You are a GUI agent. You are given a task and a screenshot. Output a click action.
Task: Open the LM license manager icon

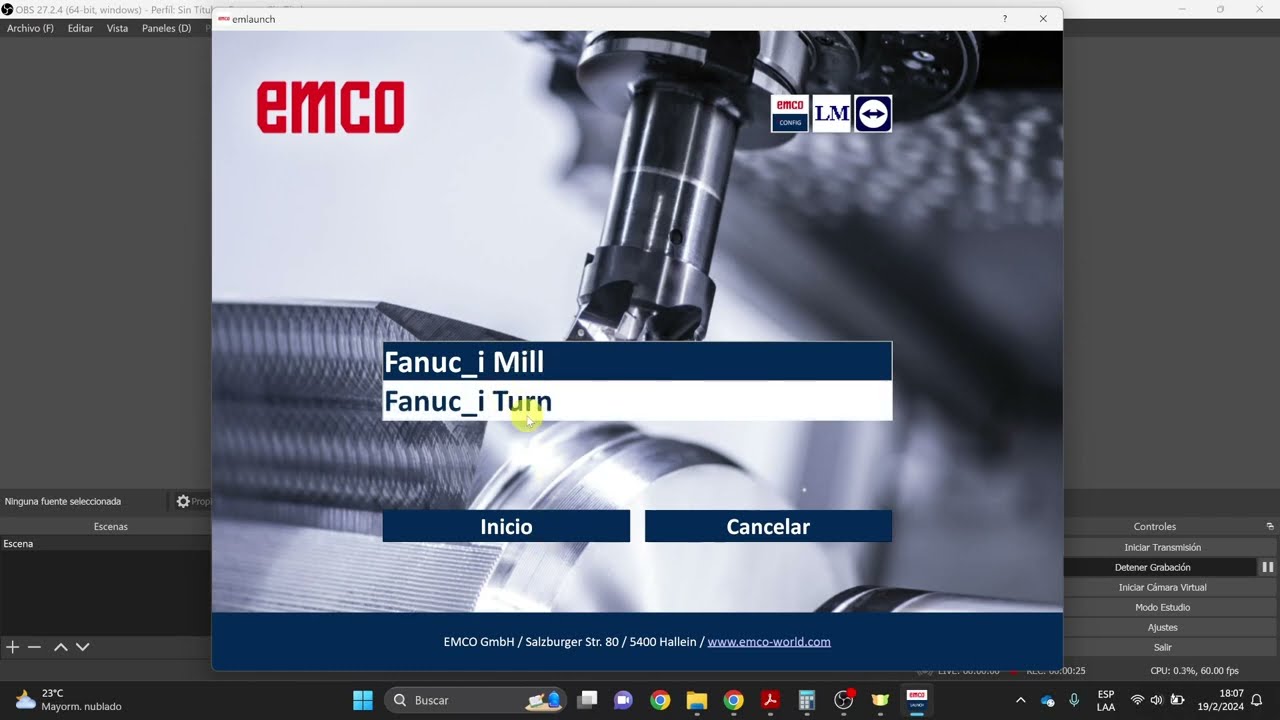tap(832, 114)
